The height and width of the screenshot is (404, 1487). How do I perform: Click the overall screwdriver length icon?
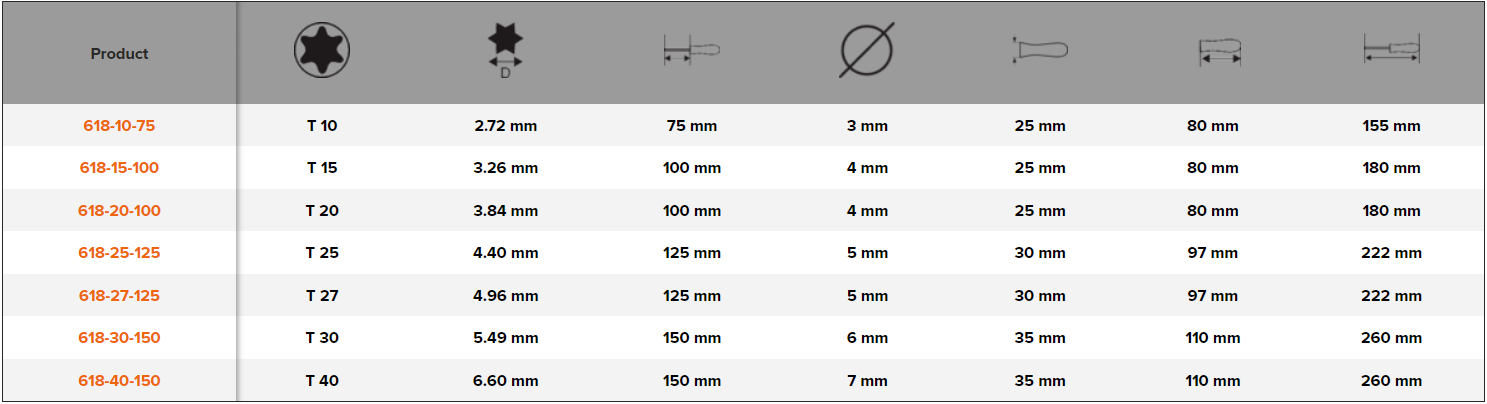click(x=1391, y=50)
